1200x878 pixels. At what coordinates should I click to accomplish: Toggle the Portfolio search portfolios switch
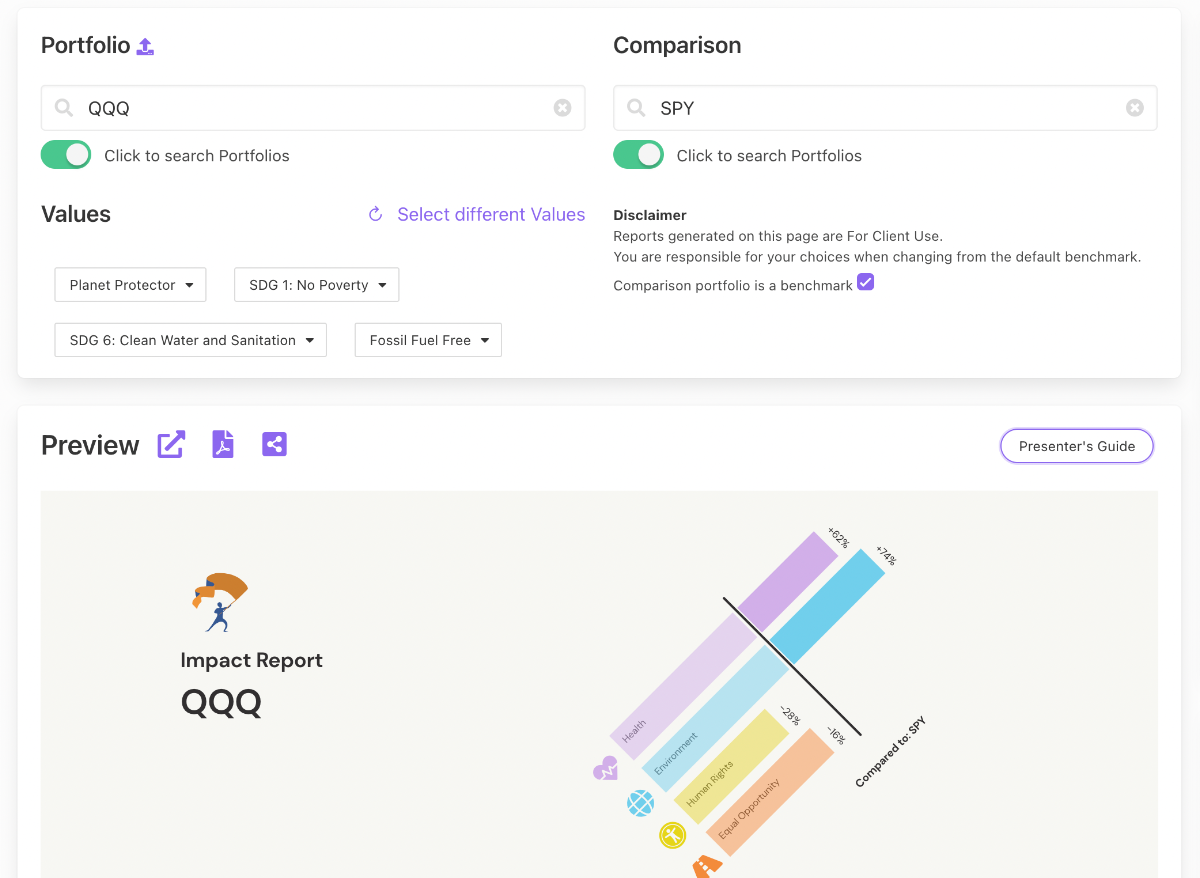click(x=66, y=155)
